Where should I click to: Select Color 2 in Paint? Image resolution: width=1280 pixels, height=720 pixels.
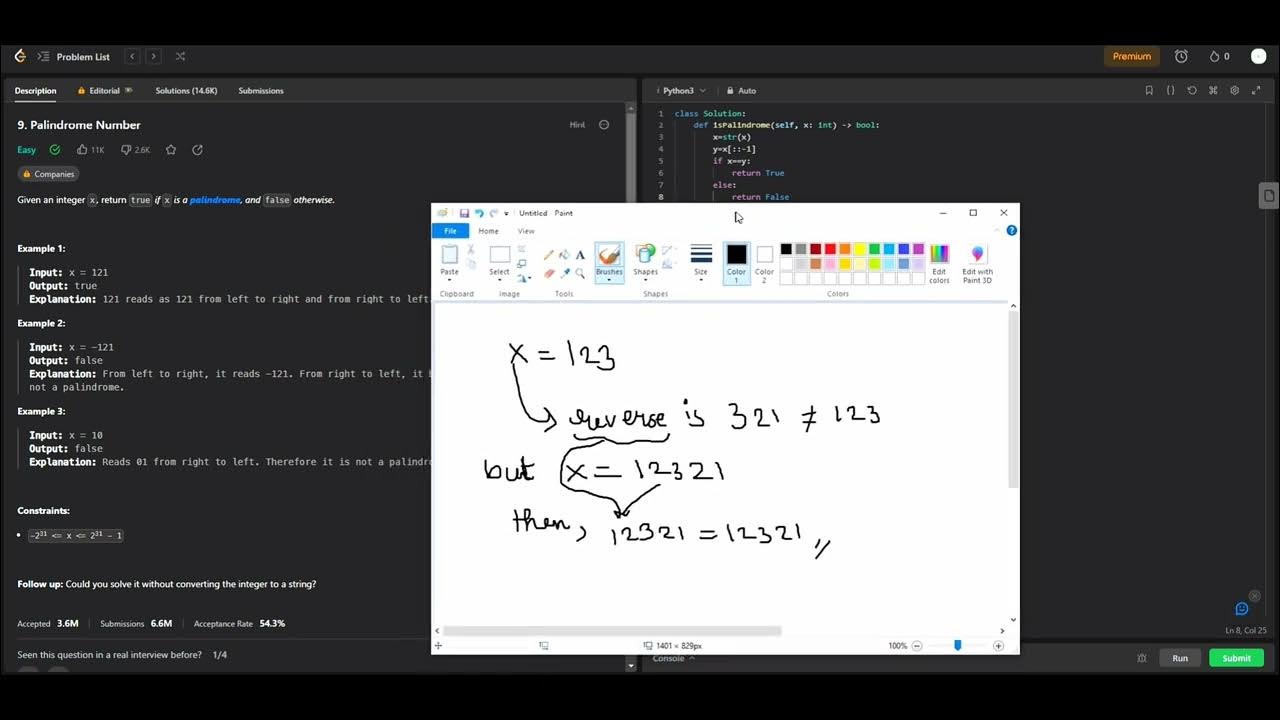[x=764, y=262]
